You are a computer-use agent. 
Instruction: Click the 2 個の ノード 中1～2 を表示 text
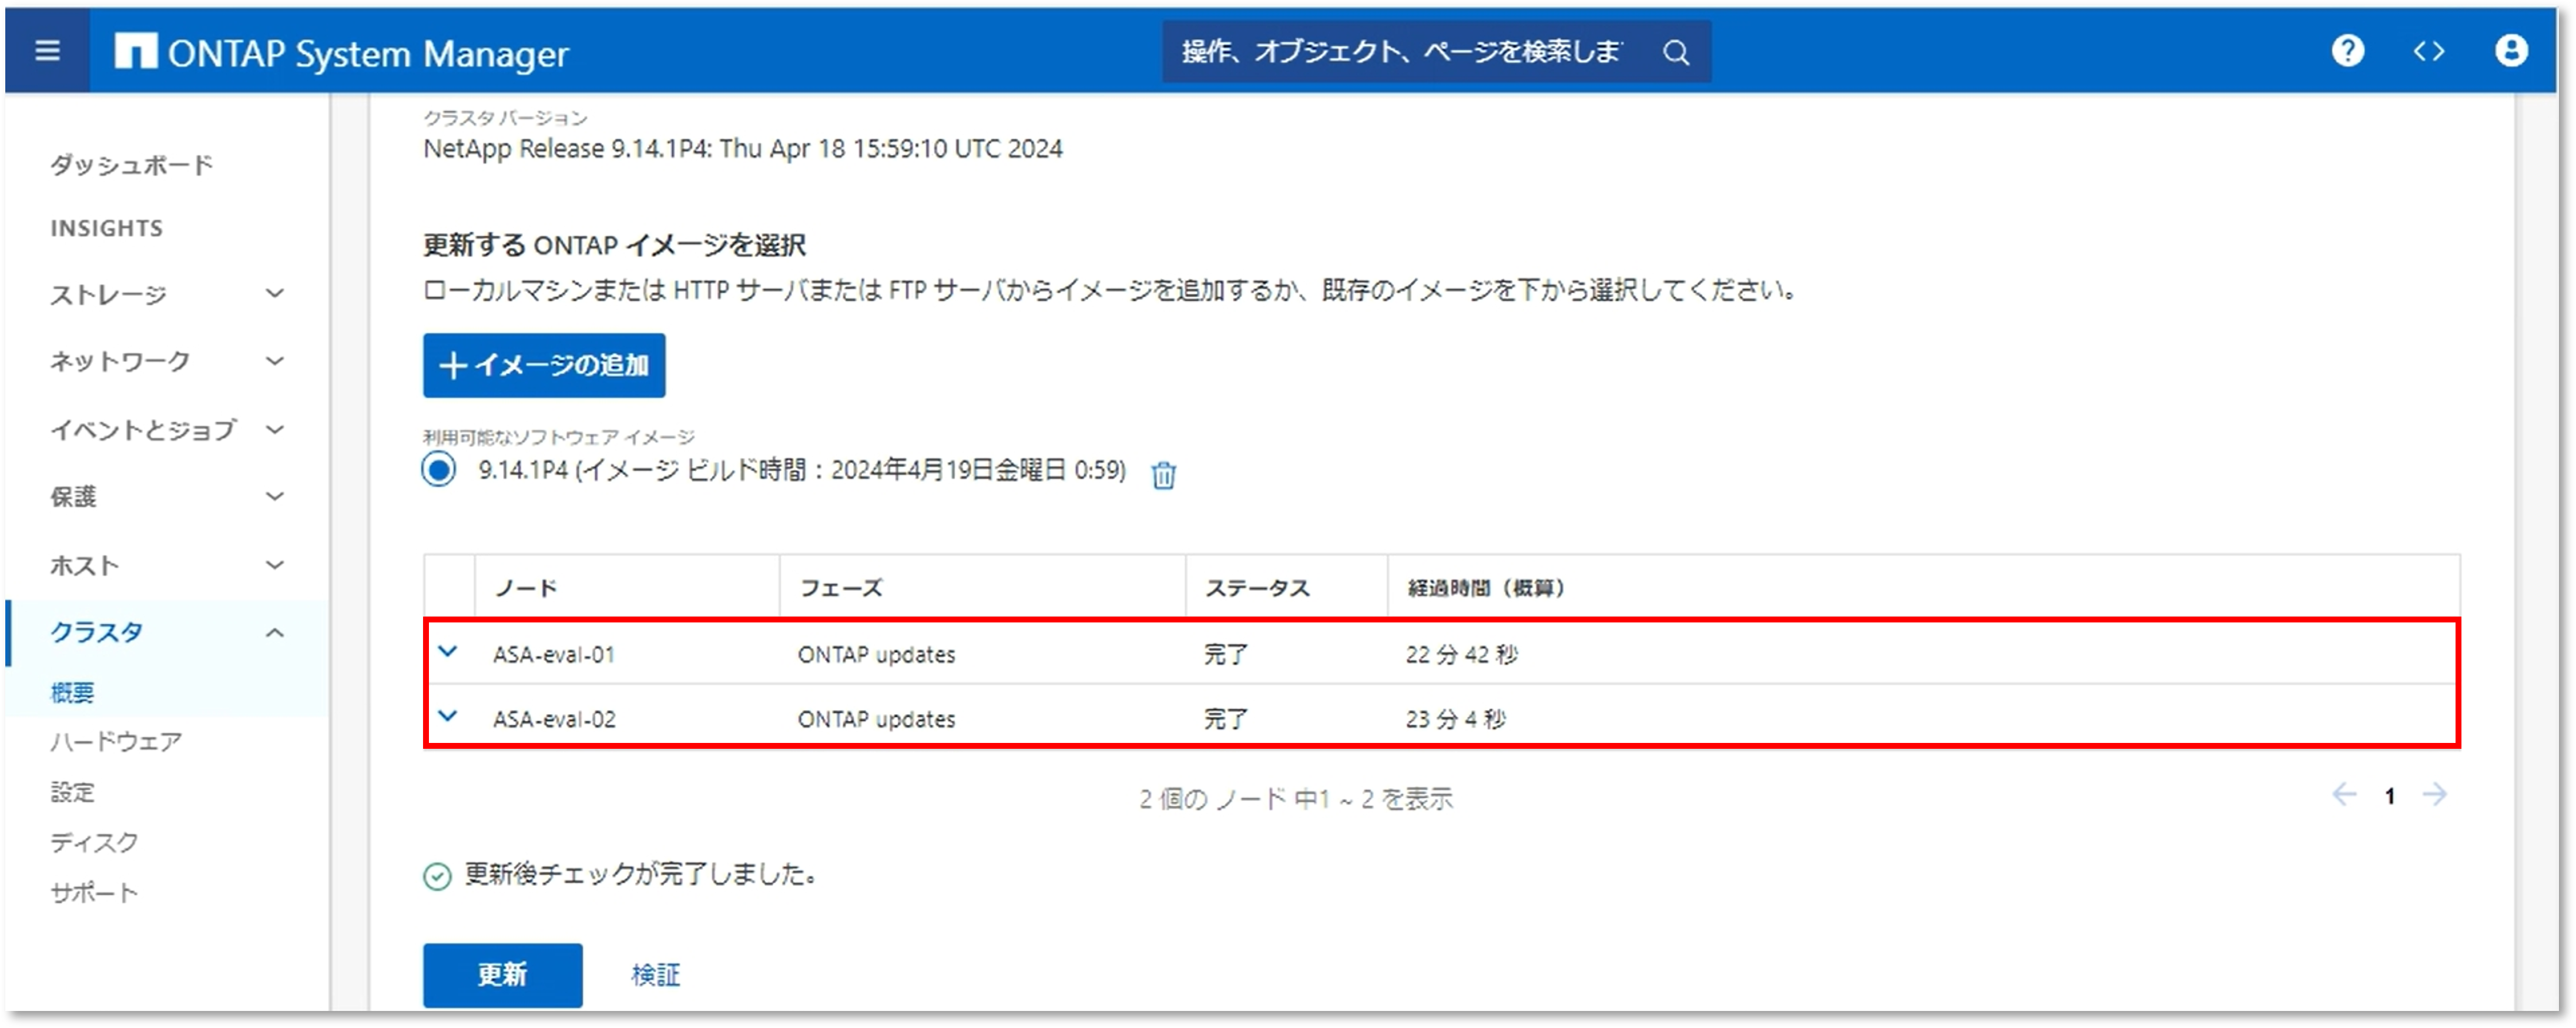(x=1296, y=799)
